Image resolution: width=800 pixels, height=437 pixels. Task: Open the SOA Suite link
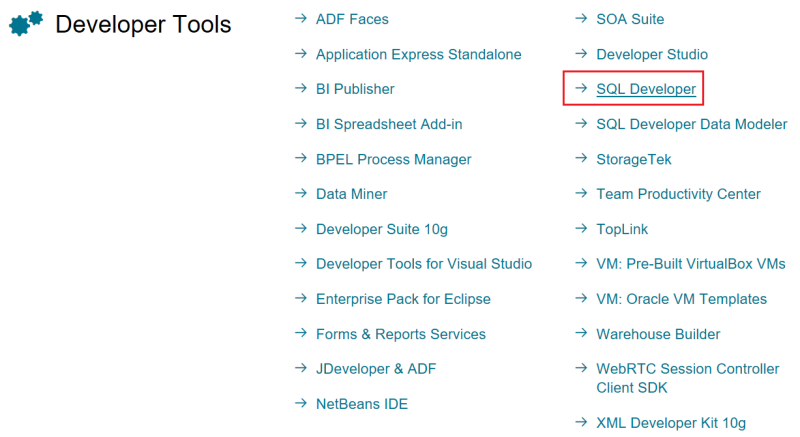[x=630, y=19]
